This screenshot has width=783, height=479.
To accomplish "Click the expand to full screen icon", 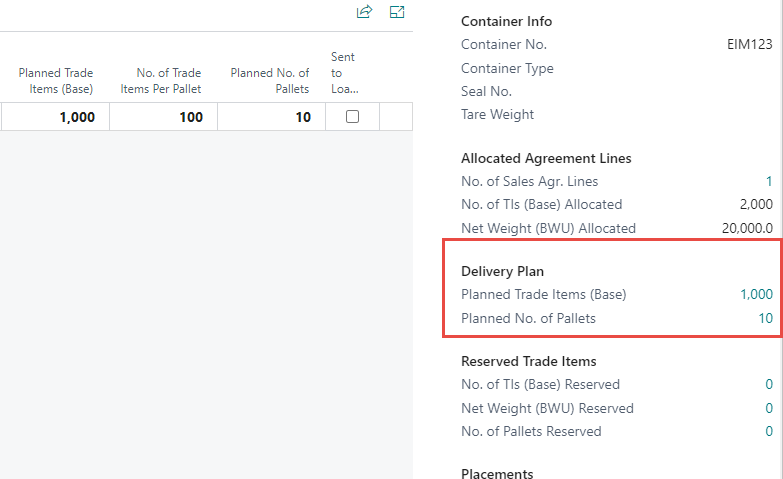I will coord(397,12).
